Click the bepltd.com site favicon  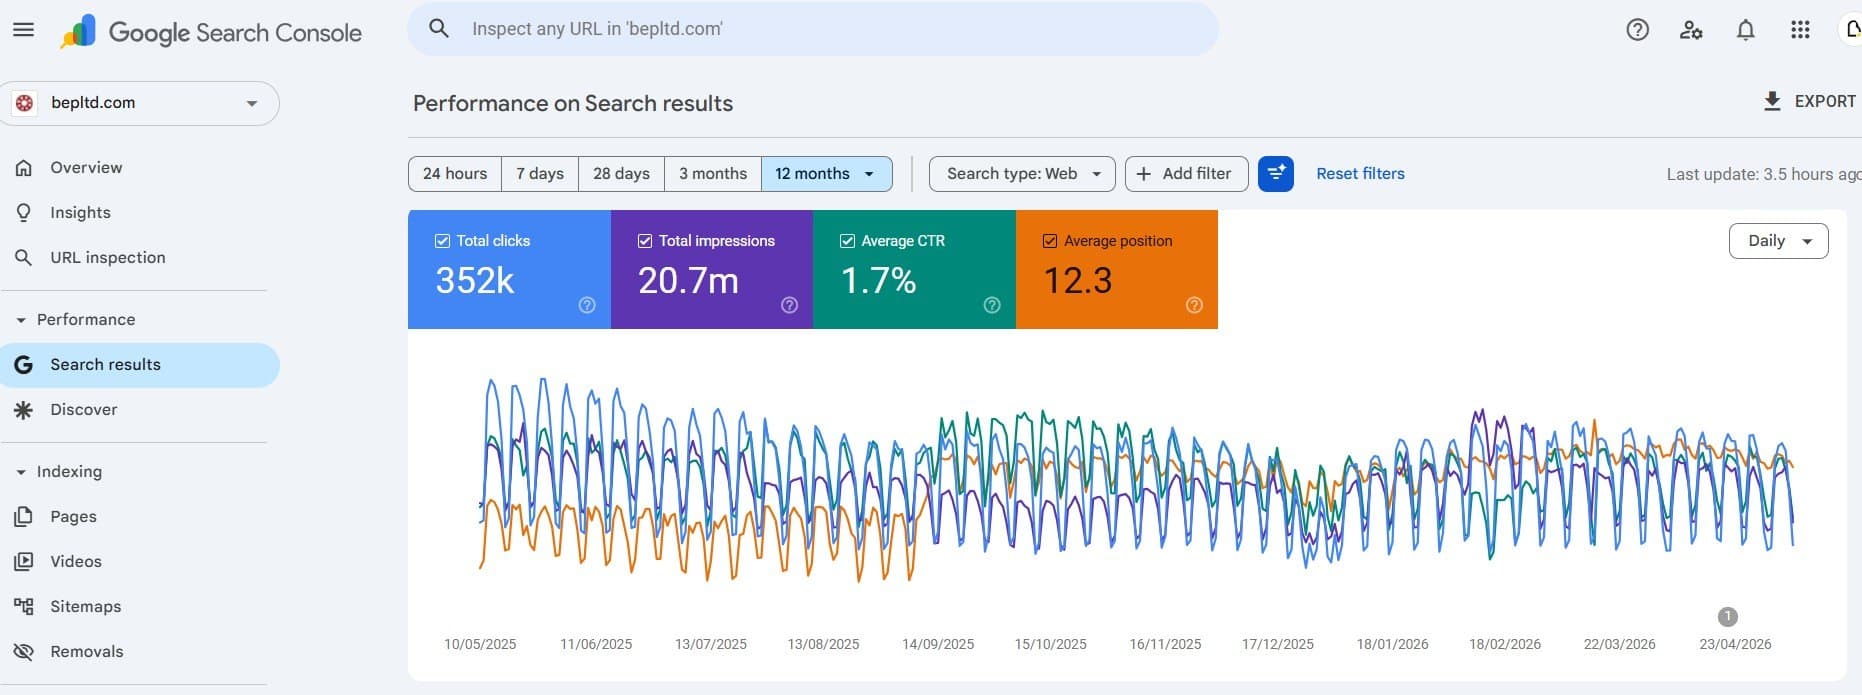click(x=25, y=103)
